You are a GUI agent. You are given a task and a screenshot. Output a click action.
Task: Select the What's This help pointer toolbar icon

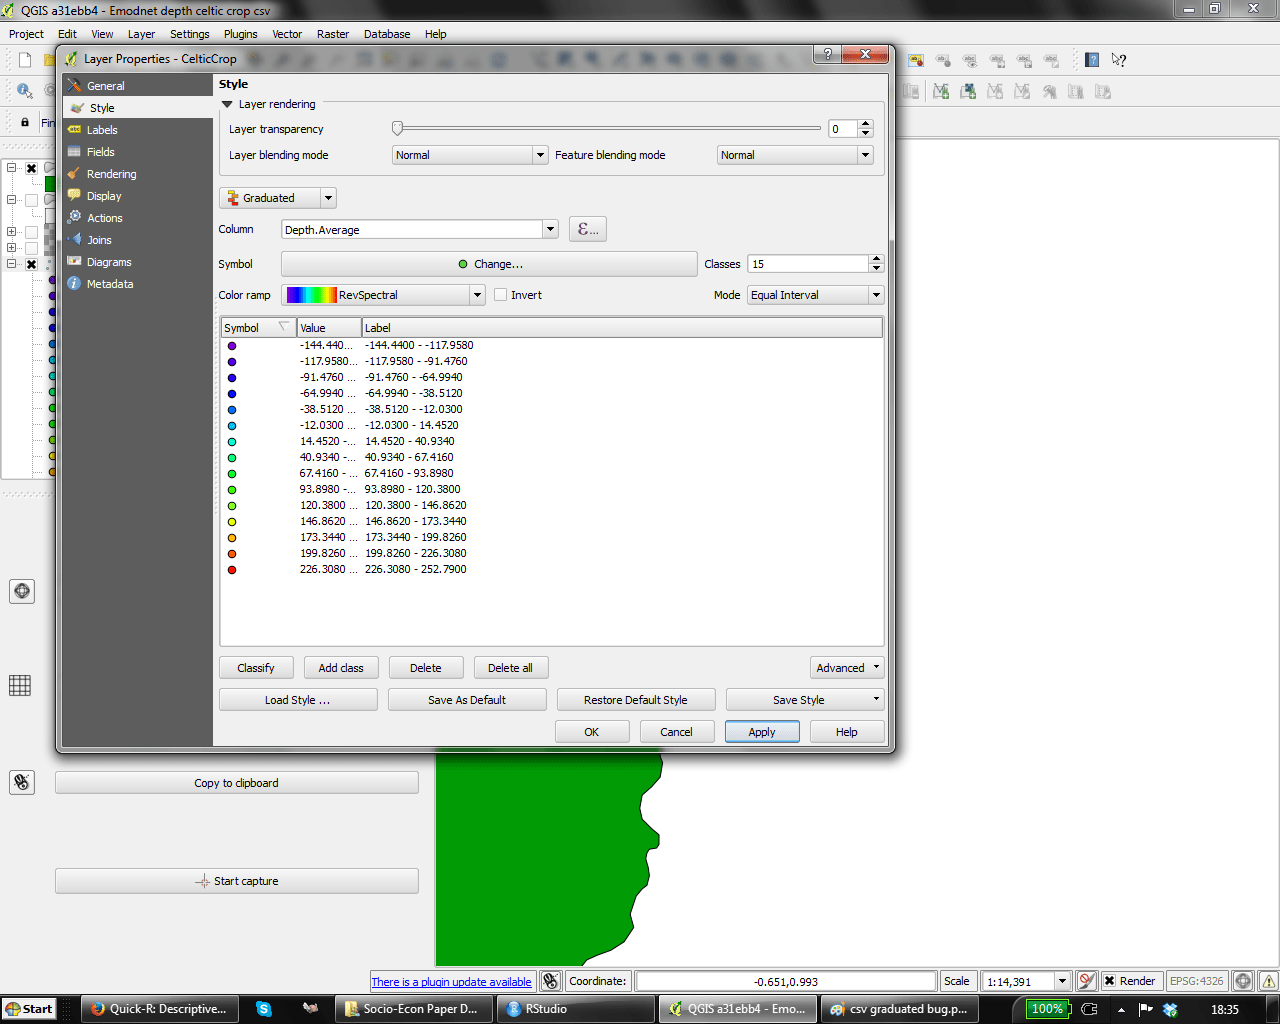point(1118,60)
